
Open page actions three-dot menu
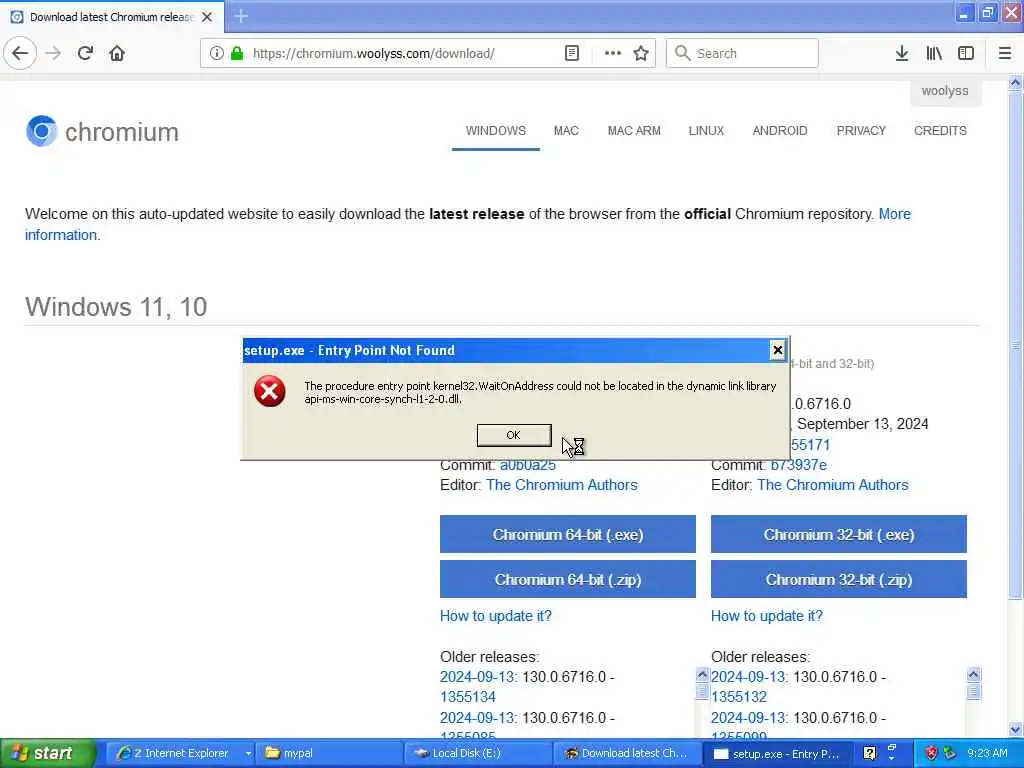pos(613,53)
